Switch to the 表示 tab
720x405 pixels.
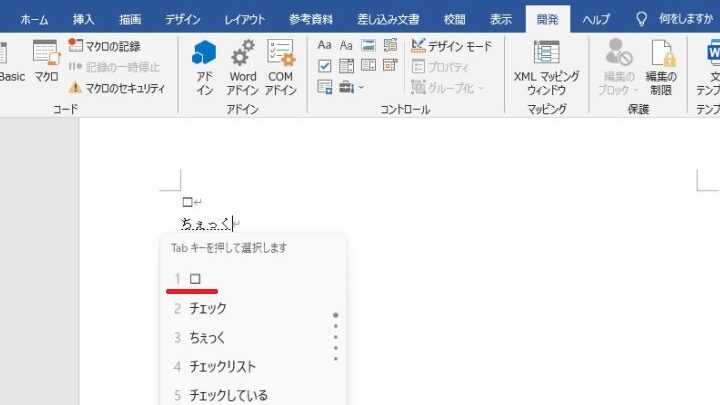(501, 19)
